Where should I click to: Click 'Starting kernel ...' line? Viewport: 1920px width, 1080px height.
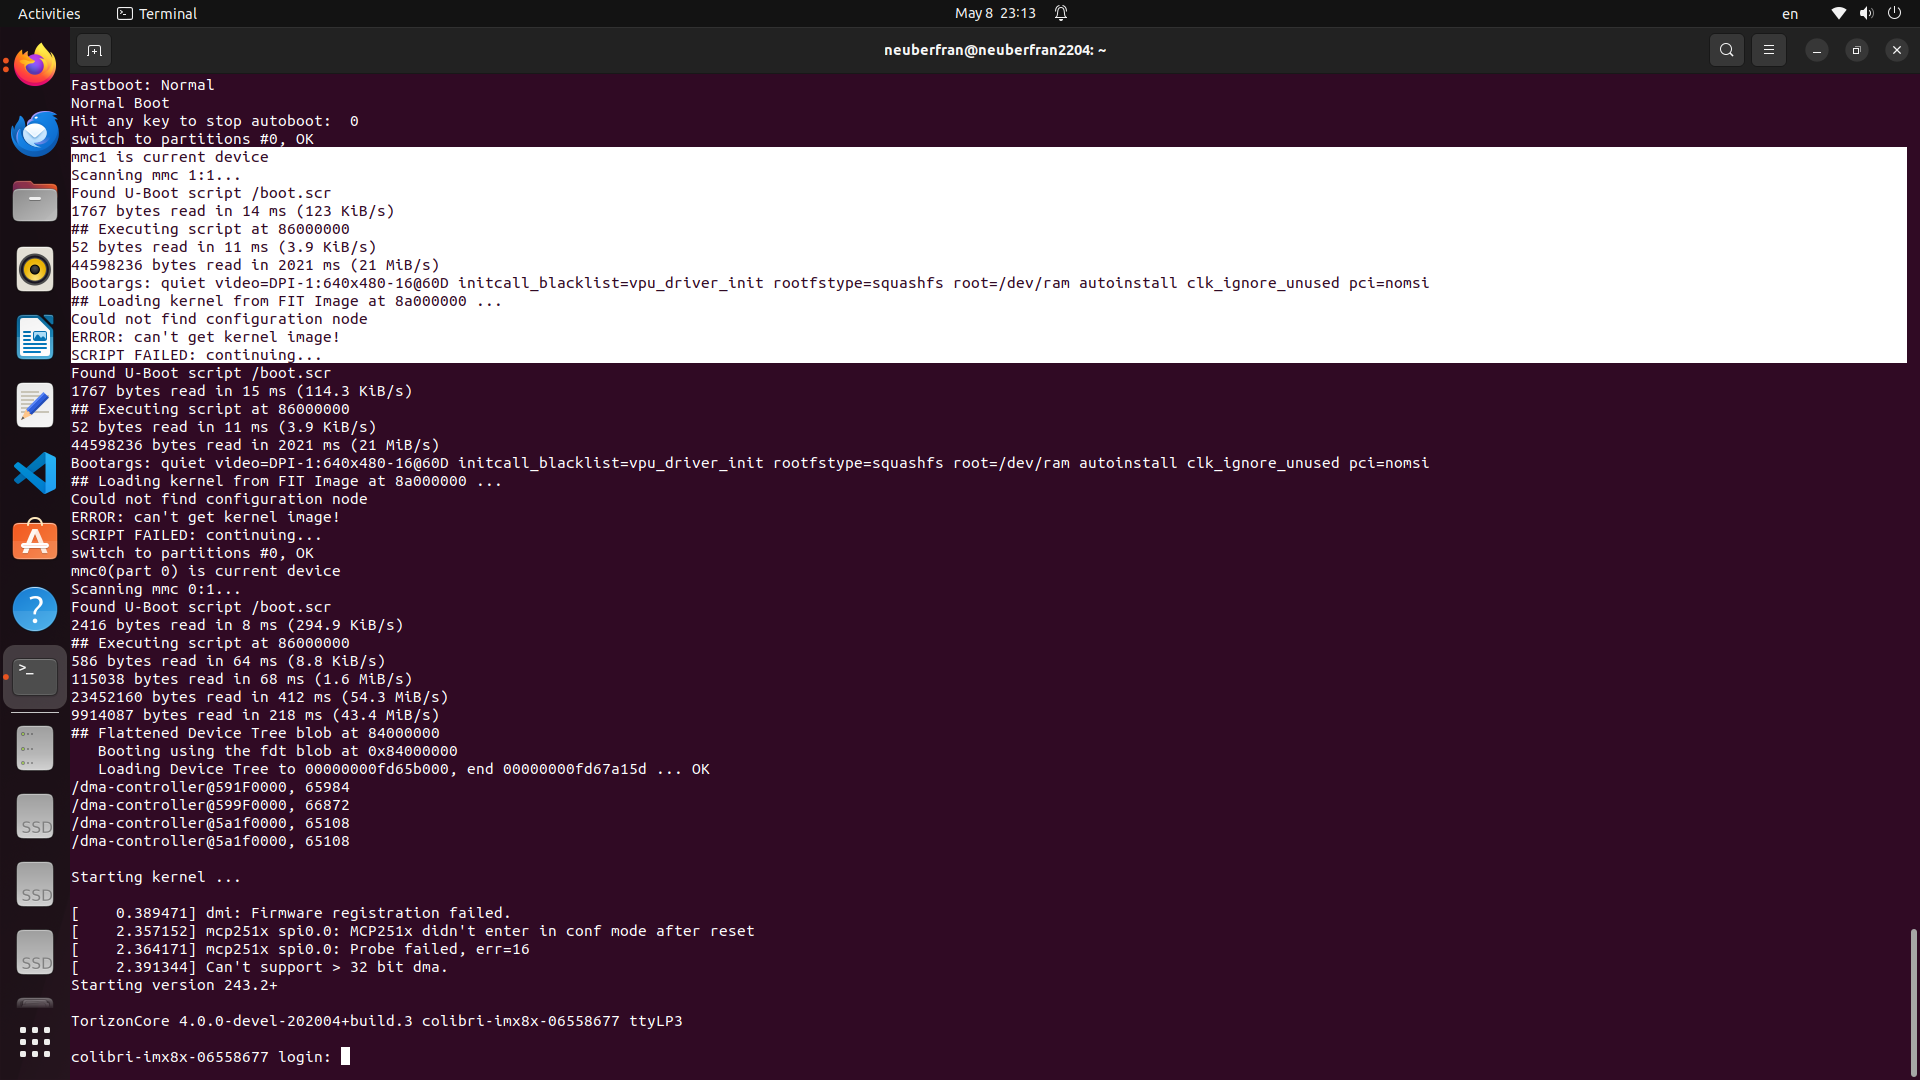pyautogui.click(x=156, y=877)
